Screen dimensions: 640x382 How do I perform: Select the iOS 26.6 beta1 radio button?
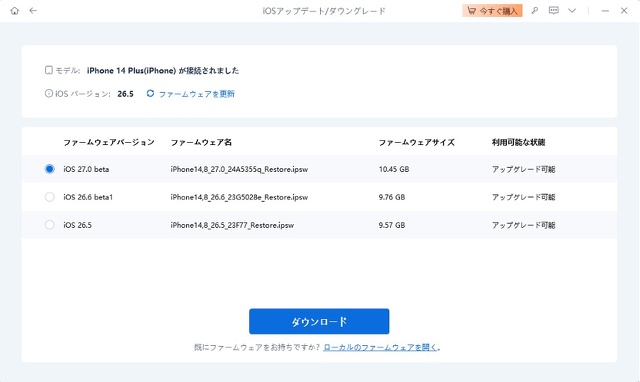[49, 197]
